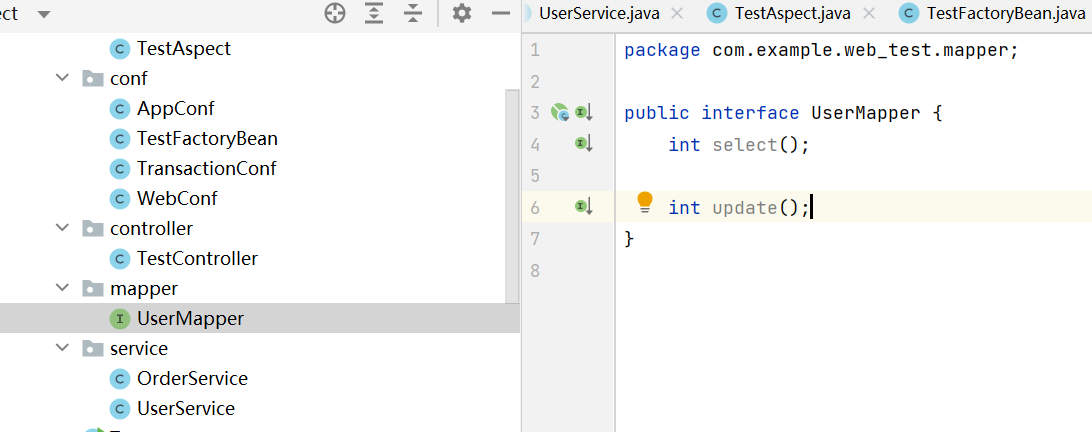
Task: Select the UserMapper interface in tree
Action: point(190,318)
